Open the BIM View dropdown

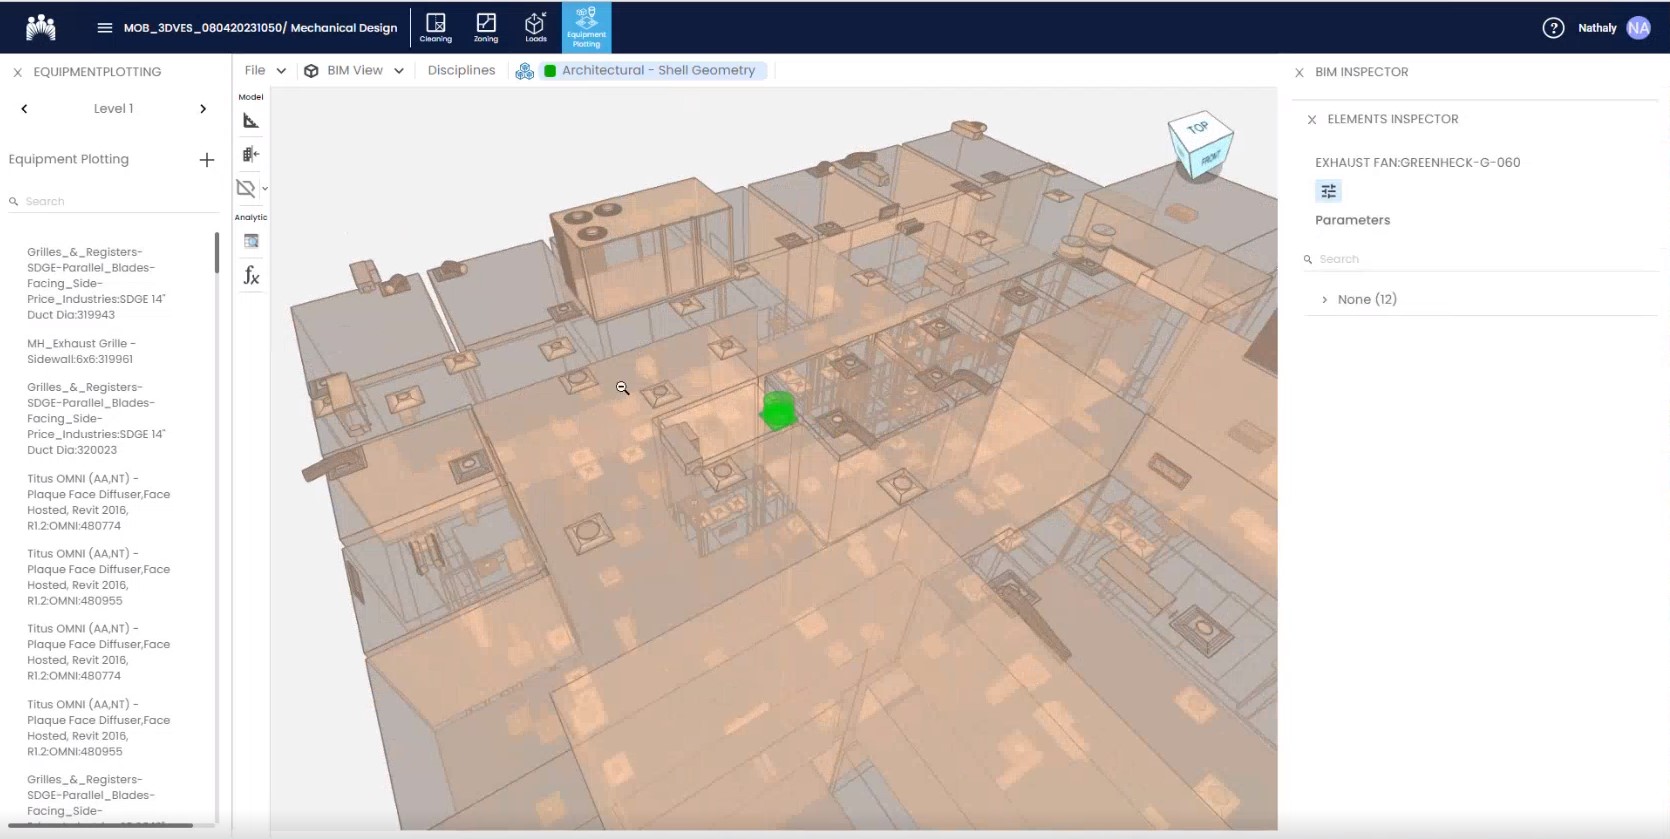coord(355,71)
